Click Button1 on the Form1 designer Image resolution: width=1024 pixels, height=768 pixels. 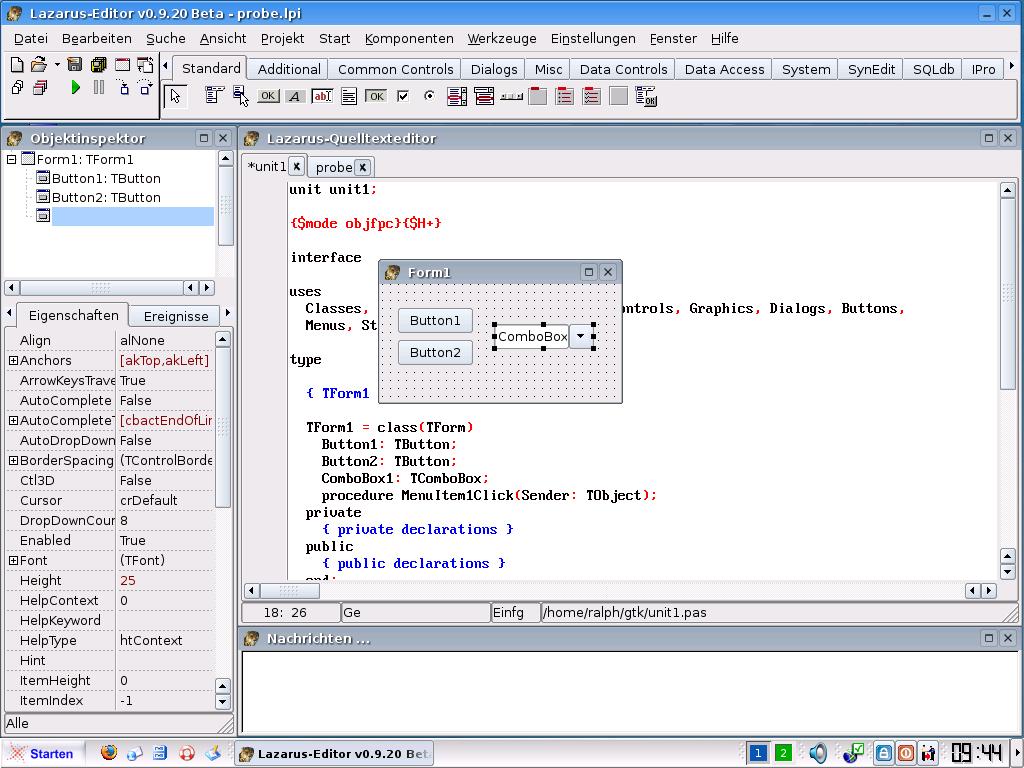coord(435,320)
